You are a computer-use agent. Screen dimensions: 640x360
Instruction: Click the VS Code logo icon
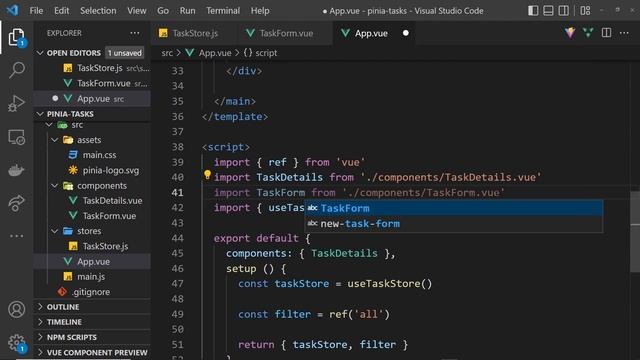(12, 10)
